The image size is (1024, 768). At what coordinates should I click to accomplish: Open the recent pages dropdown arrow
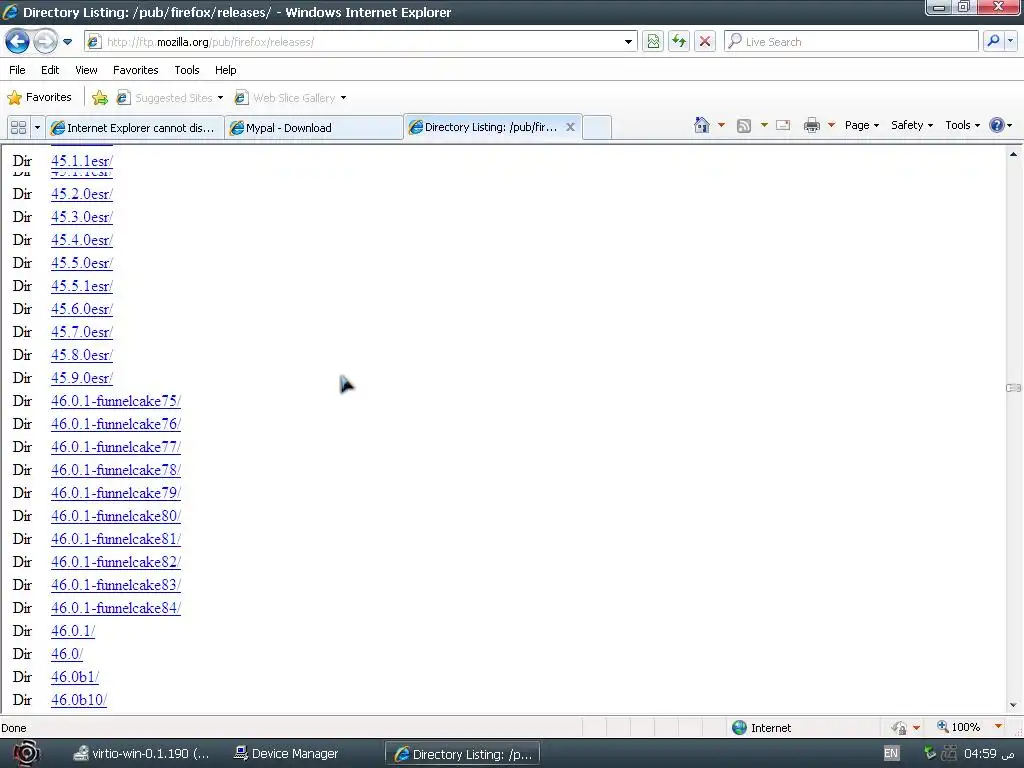click(x=67, y=42)
